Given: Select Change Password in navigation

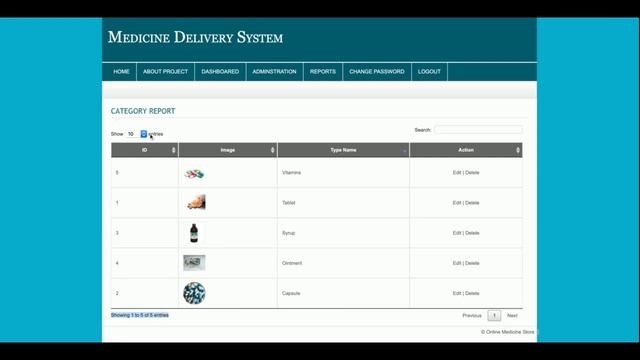Looking at the screenshot, I should 377,71.
